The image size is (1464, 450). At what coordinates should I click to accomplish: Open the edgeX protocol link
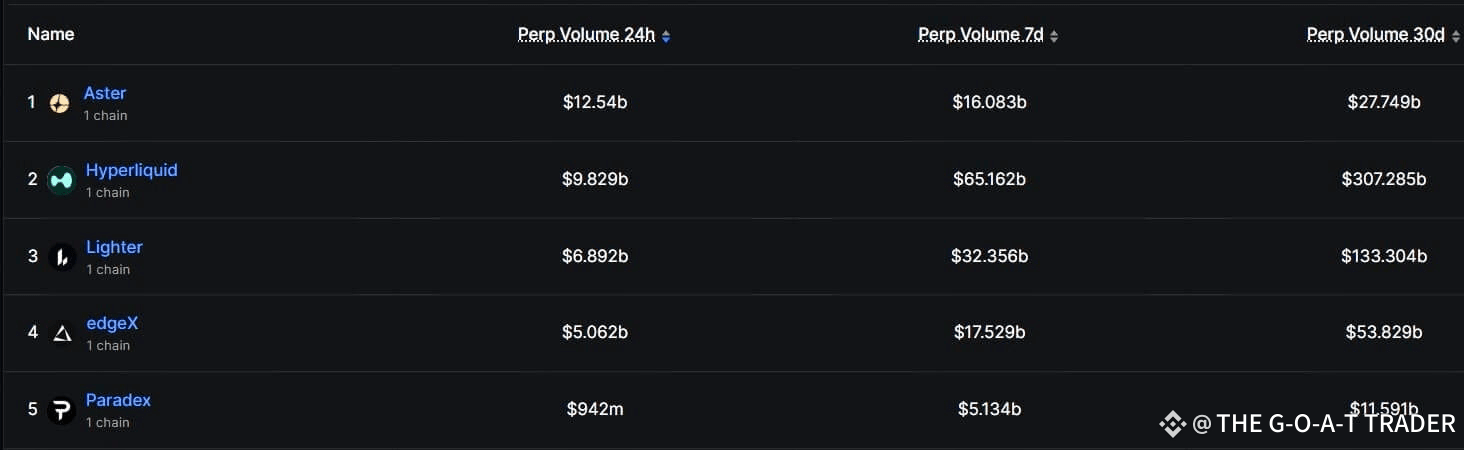point(112,323)
